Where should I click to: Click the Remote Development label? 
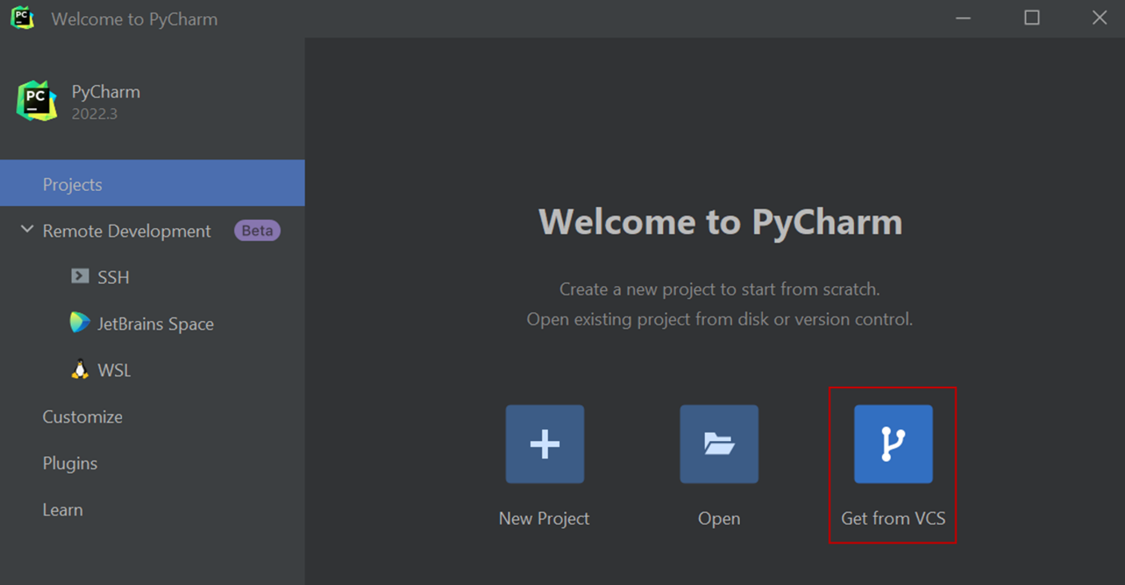[126, 231]
